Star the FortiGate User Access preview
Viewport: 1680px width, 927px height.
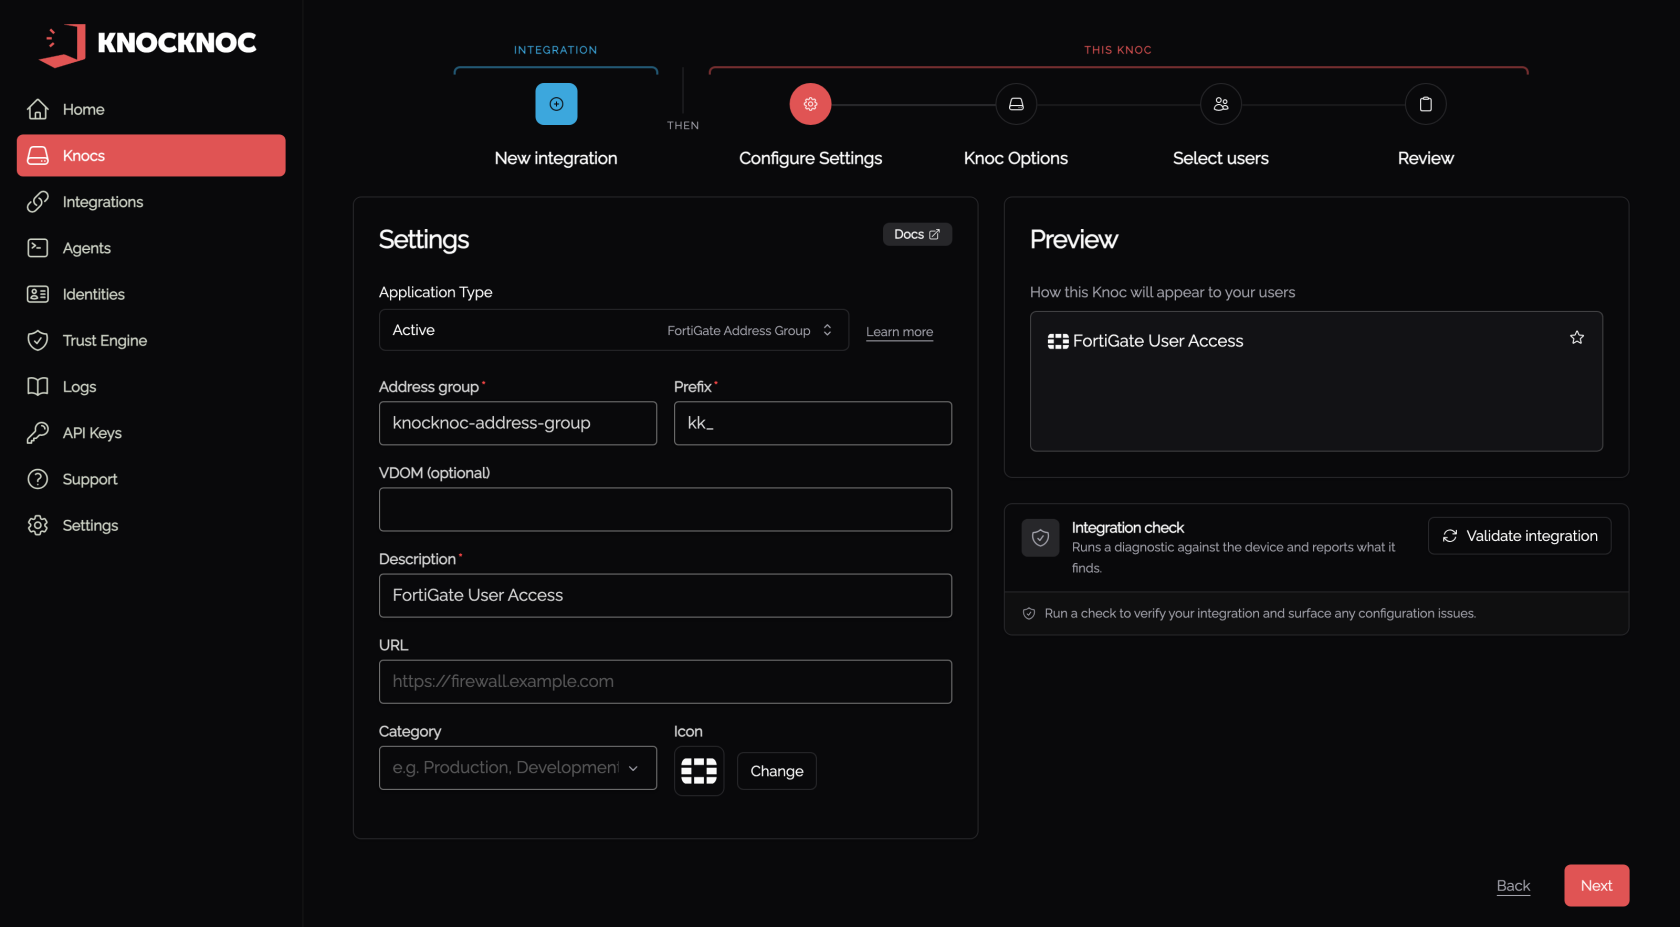[x=1577, y=338]
